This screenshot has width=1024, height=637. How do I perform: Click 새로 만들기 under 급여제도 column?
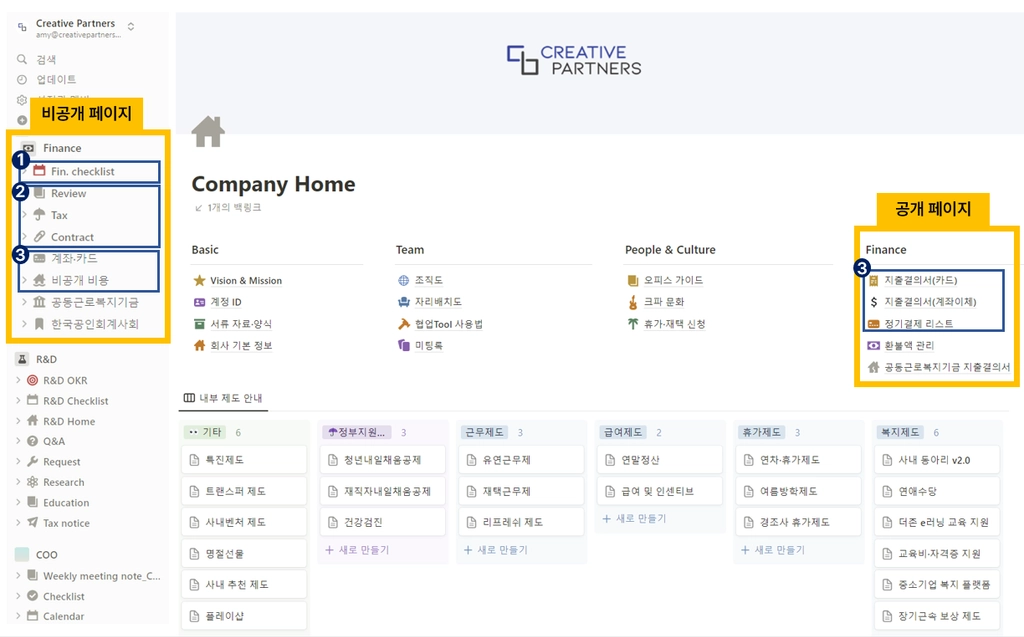click(634, 519)
